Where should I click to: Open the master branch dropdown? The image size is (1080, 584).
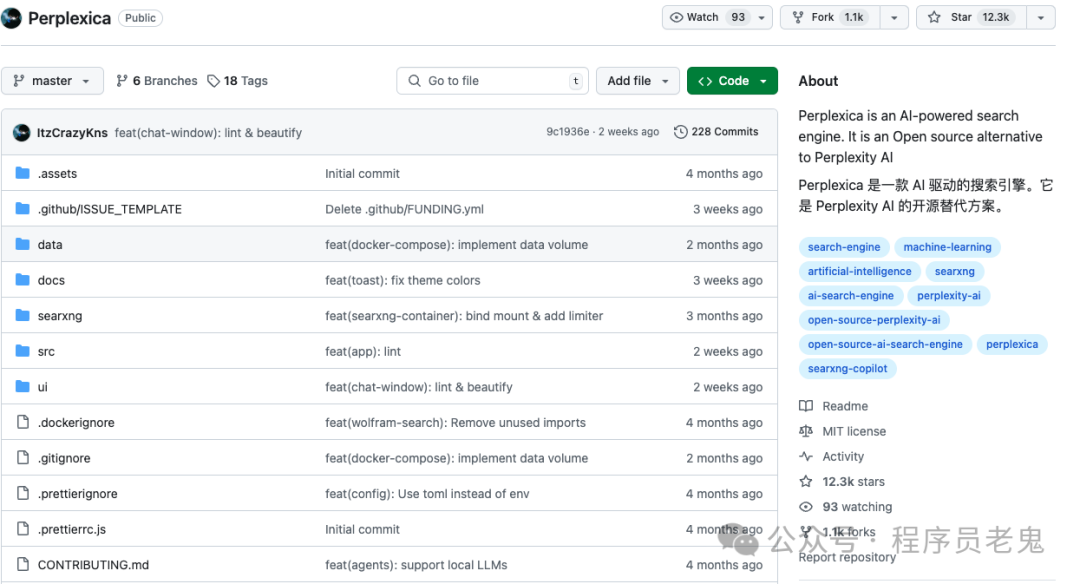pyautogui.click(x=52, y=81)
